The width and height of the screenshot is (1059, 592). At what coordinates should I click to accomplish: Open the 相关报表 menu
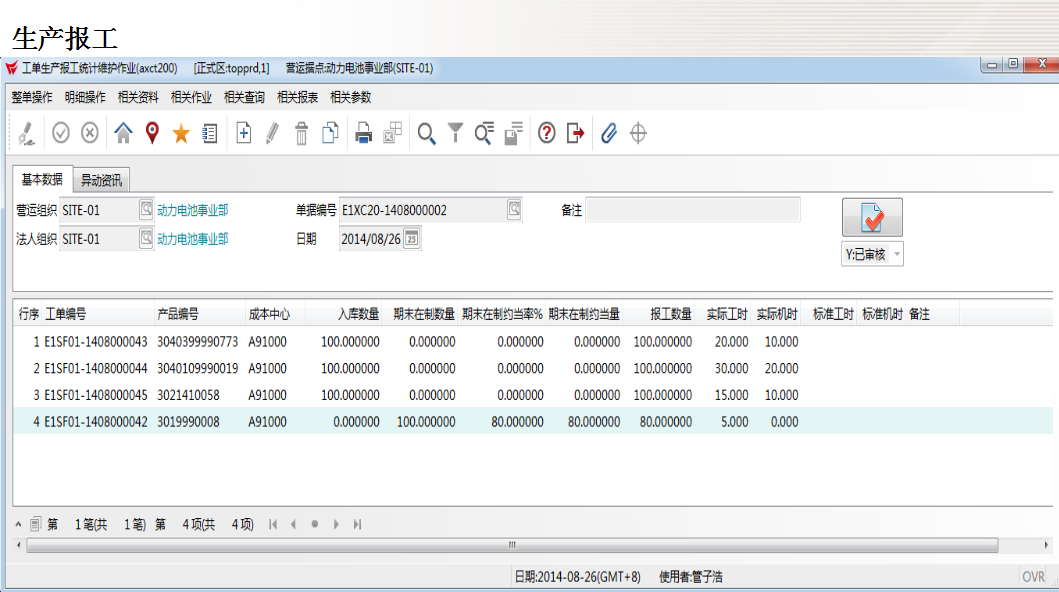[297, 97]
